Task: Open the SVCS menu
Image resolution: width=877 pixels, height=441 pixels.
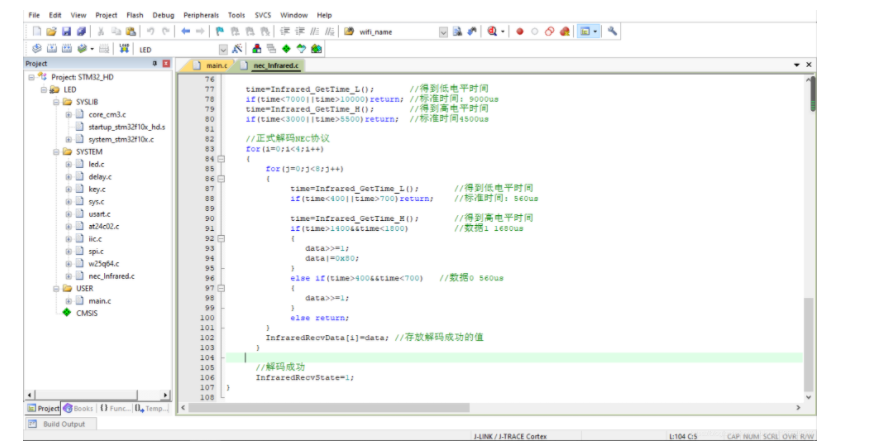Action: (x=263, y=15)
